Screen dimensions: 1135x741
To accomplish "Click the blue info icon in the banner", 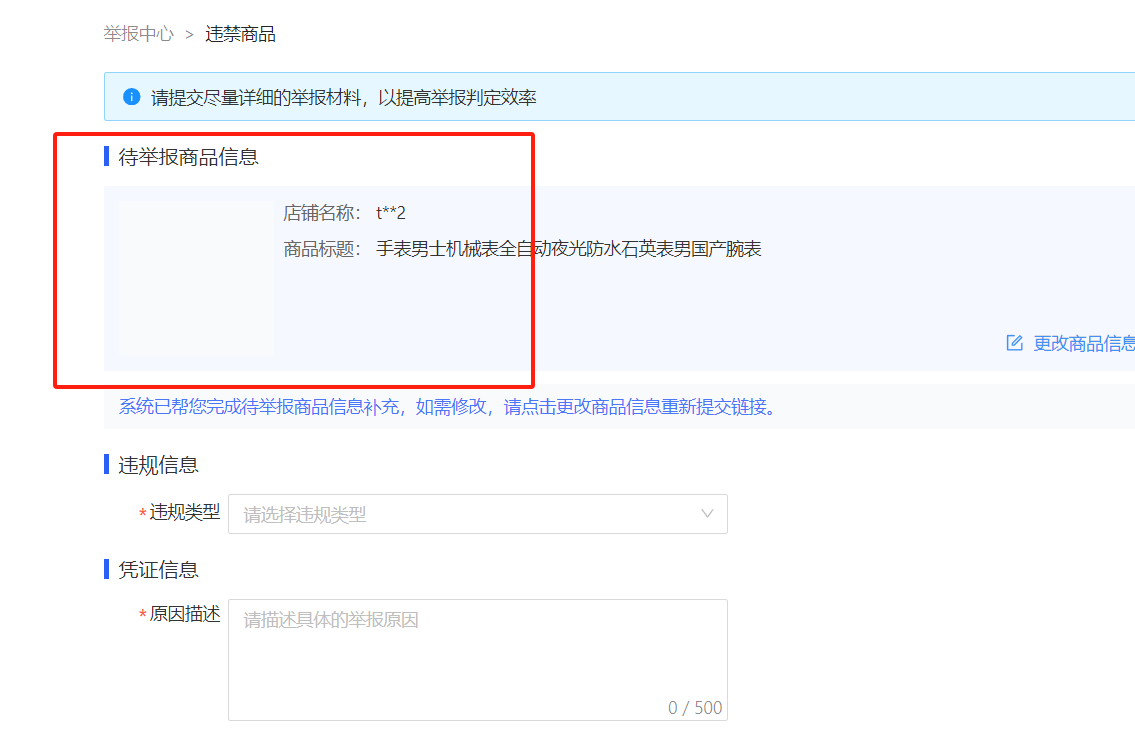I will click(131, 97).
